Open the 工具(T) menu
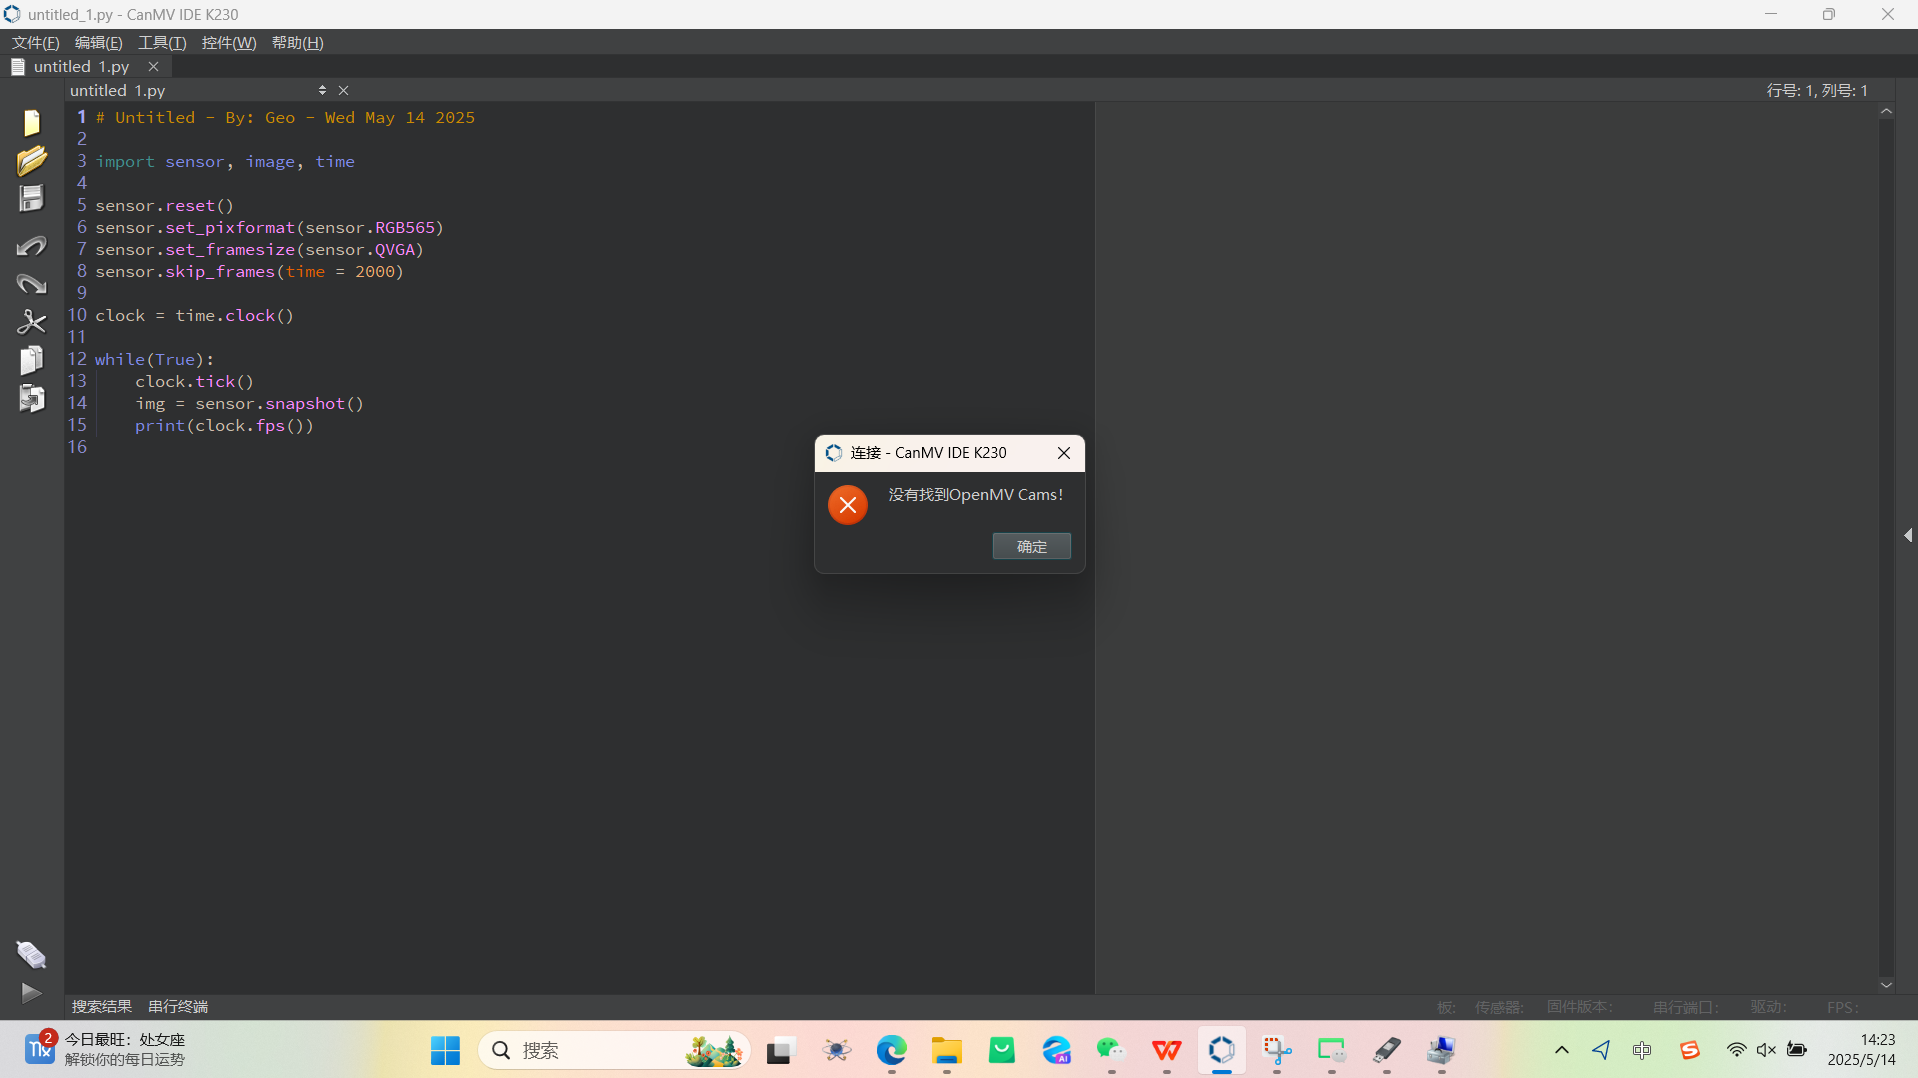 pyautogui.click(x=162, y=42)
